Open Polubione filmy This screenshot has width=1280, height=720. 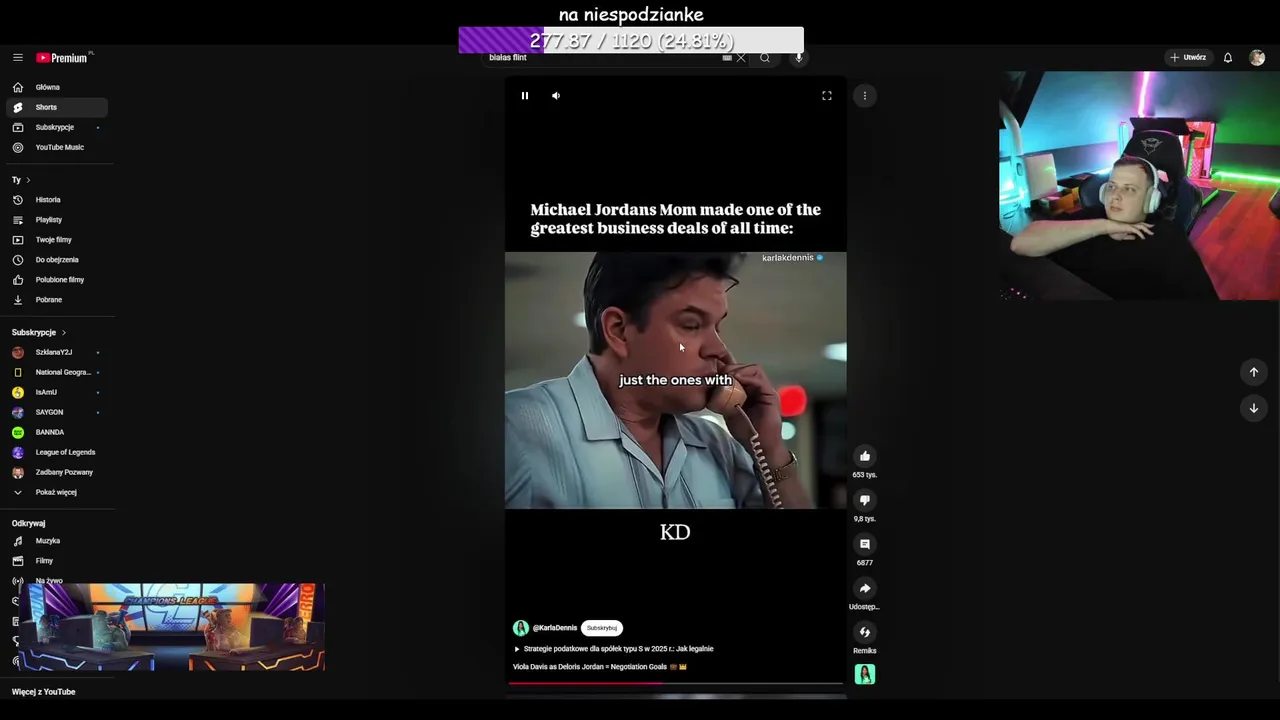coord(56,280)
